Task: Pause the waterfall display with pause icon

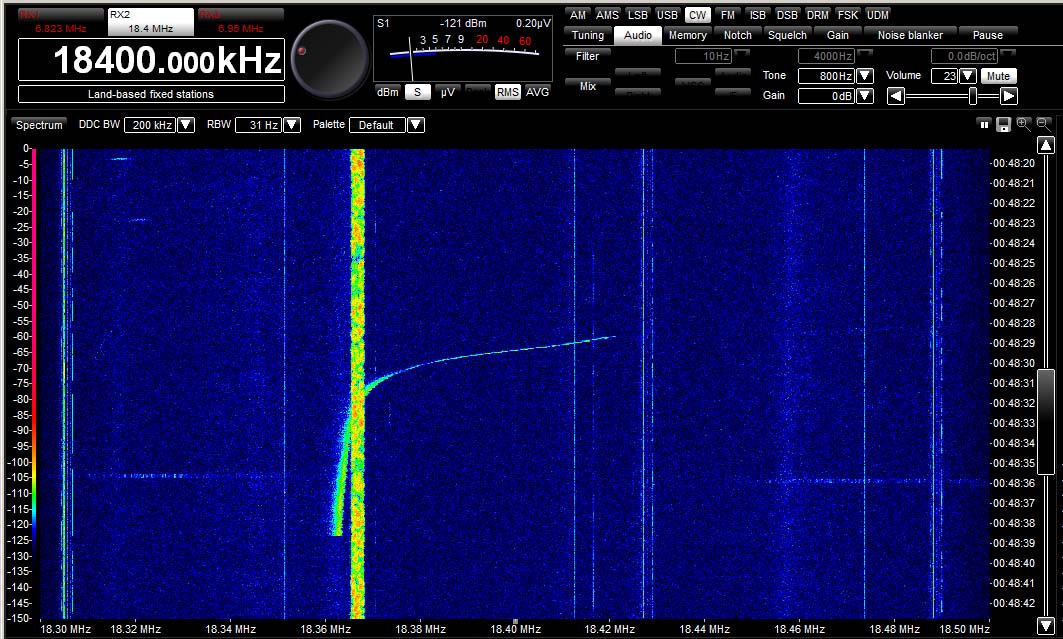Action: point(984,125)
